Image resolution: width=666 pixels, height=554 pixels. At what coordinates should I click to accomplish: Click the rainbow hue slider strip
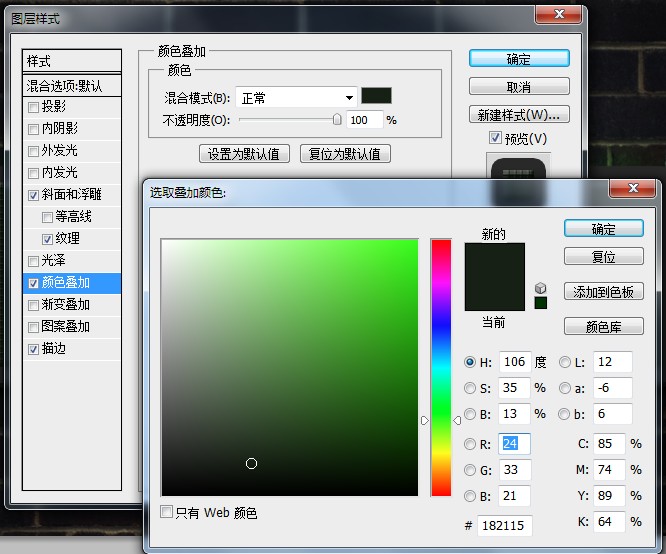tap(441, 367)
